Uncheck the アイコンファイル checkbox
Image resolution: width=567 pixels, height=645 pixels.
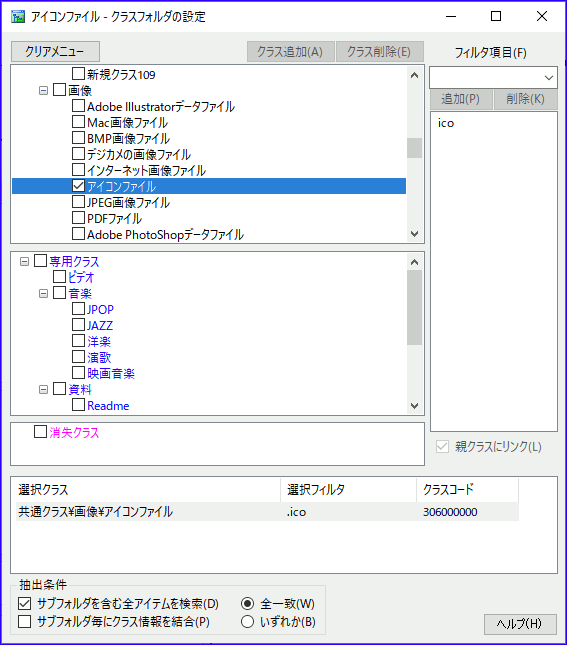click(x=78, y=186)
